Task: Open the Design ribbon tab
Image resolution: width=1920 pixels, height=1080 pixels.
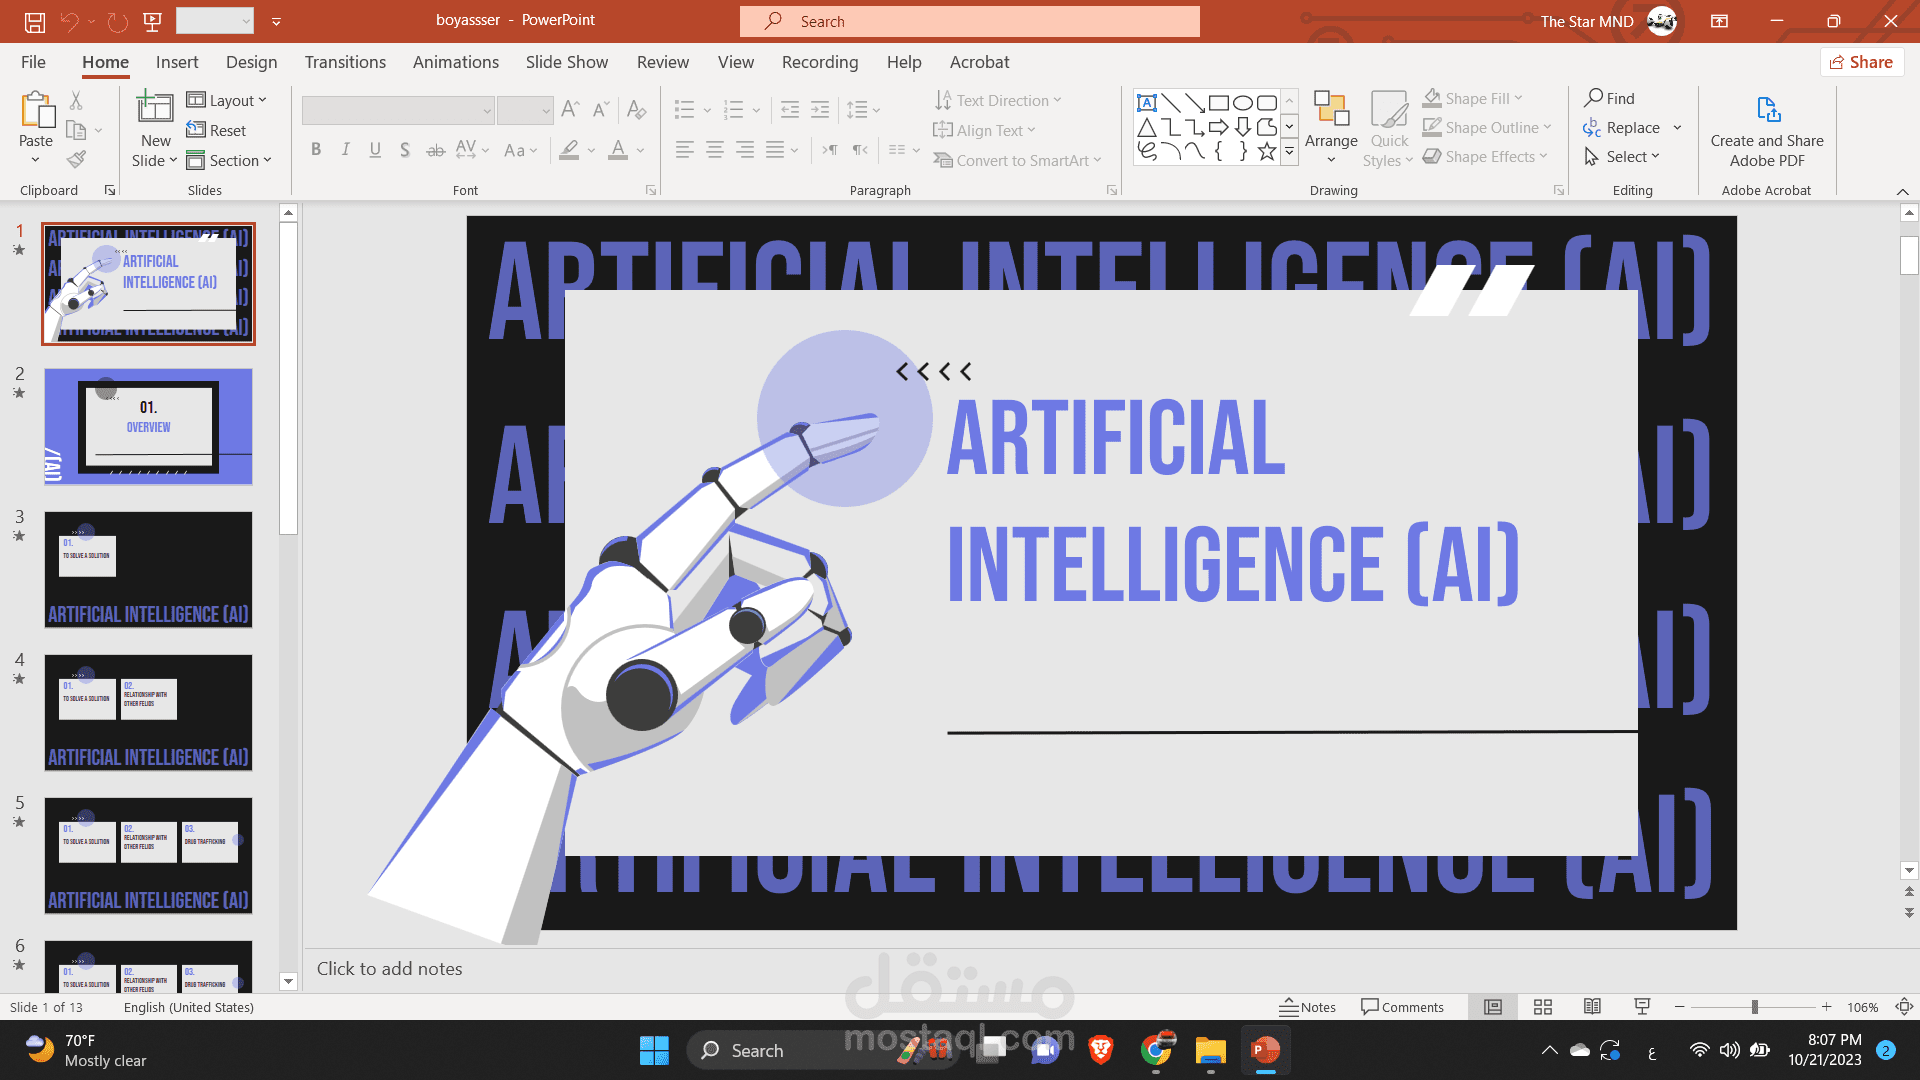Action: (251, 62)
